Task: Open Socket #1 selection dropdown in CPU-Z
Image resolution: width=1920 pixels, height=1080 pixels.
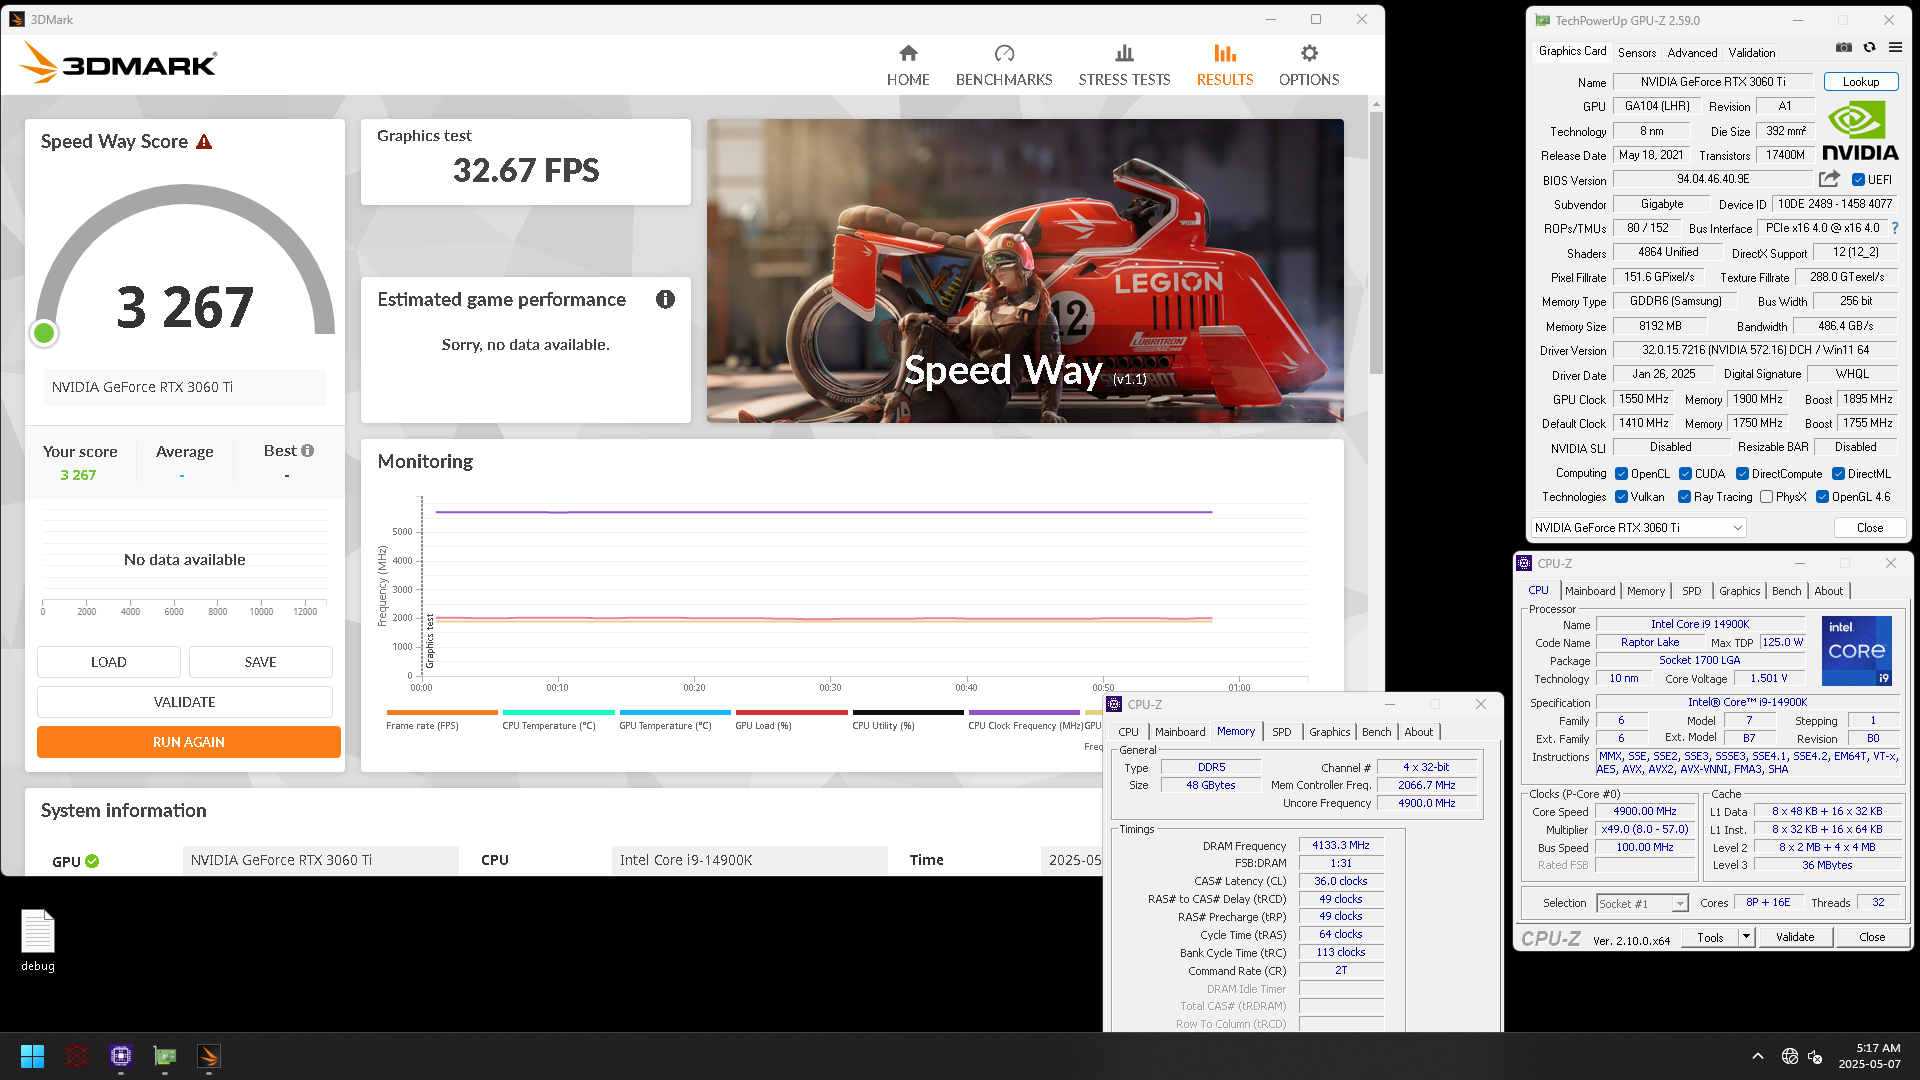Action: (x=1642, y=904)
